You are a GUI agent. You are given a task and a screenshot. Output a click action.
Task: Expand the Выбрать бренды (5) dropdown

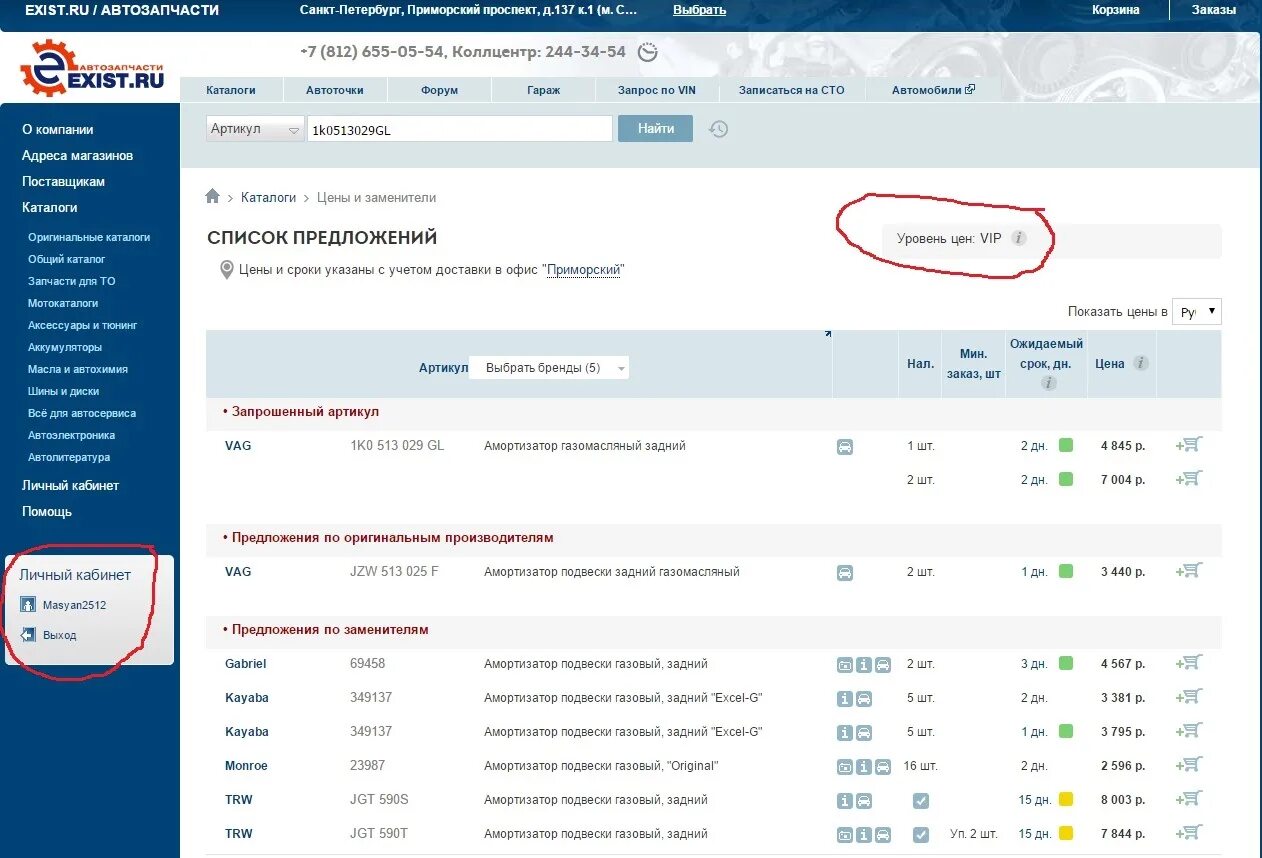click(x=549, y=368)
